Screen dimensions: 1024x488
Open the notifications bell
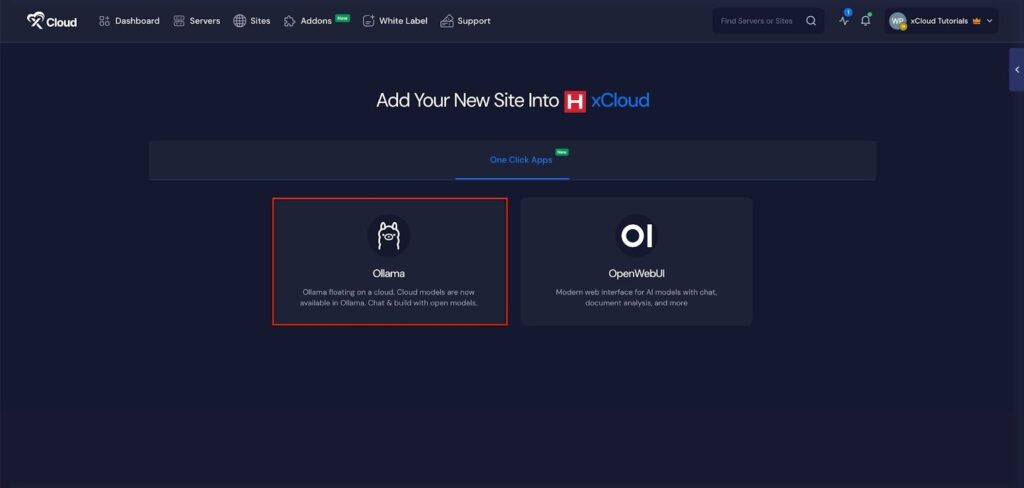point(866,21)
